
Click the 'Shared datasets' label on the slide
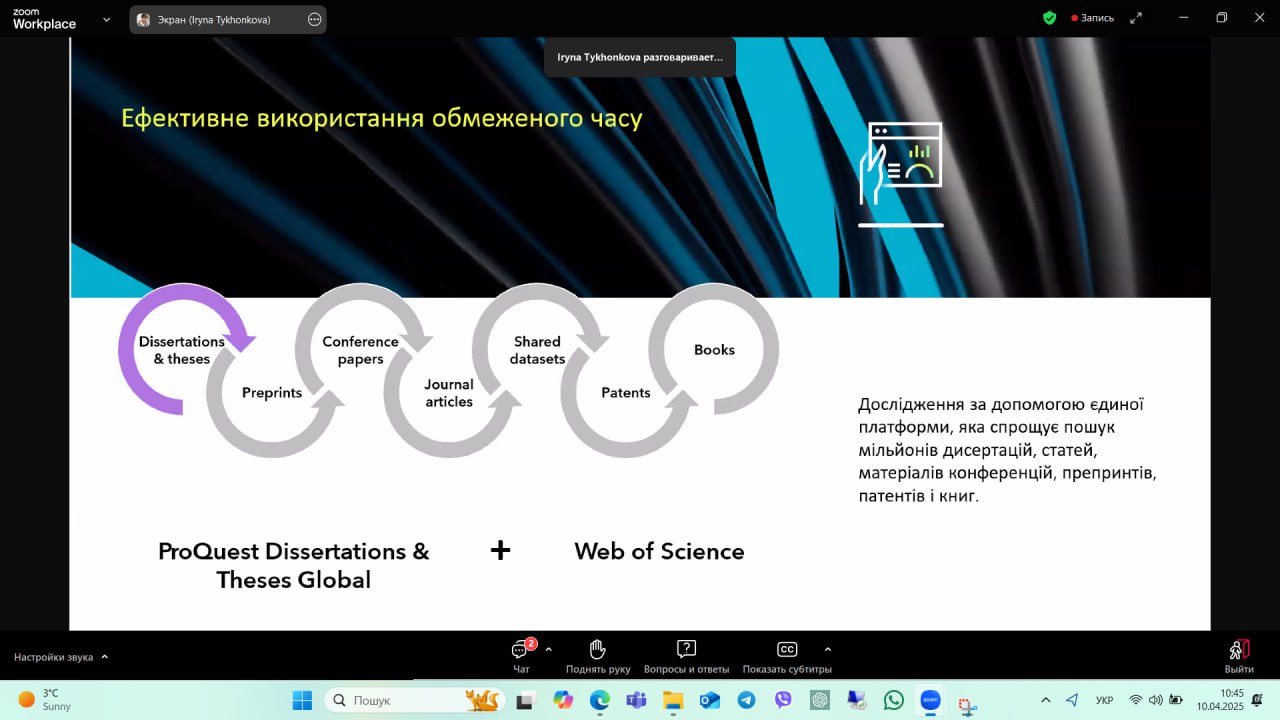click(537, 350)
